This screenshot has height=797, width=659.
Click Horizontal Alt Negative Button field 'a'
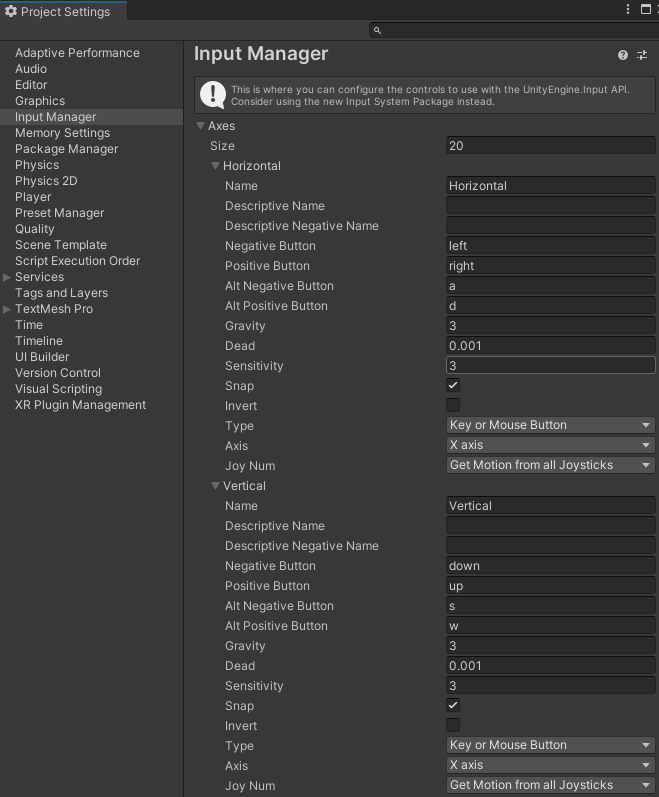550,286
